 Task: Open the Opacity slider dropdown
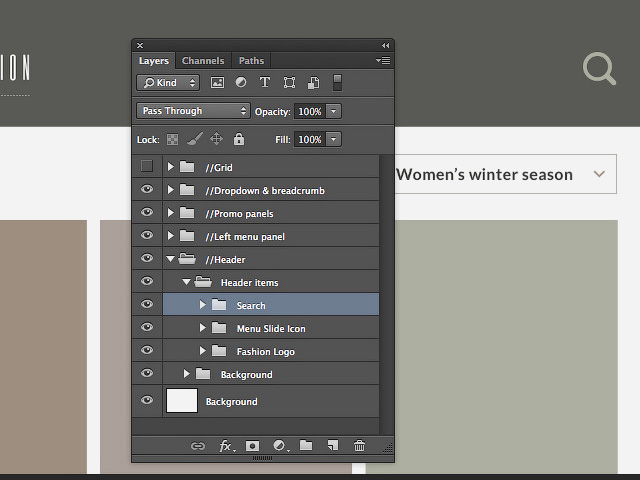[334, 111]
